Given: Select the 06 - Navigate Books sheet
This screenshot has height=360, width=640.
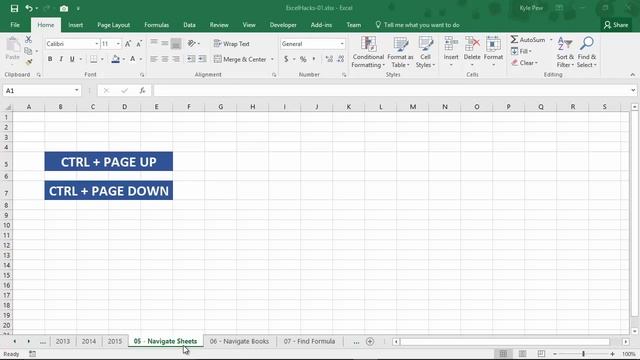Looking at the screenshot, I should coord(239,341).
